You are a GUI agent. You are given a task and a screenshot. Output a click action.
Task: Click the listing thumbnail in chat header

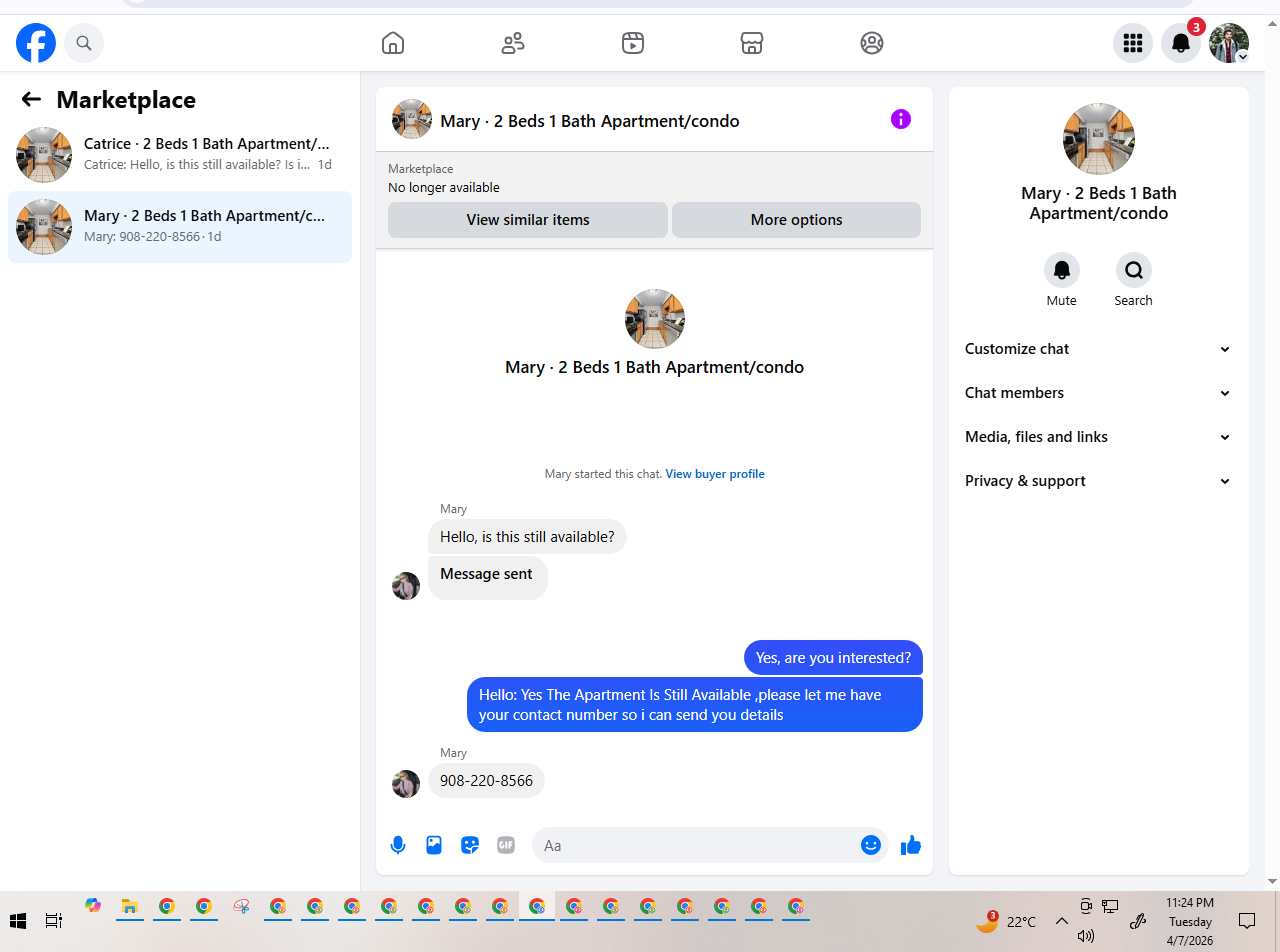412,120
